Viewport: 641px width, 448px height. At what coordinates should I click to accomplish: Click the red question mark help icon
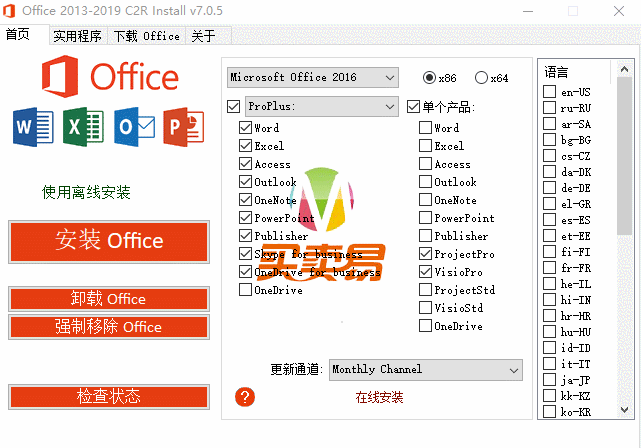pyautogui.click(x=245, y=396)
